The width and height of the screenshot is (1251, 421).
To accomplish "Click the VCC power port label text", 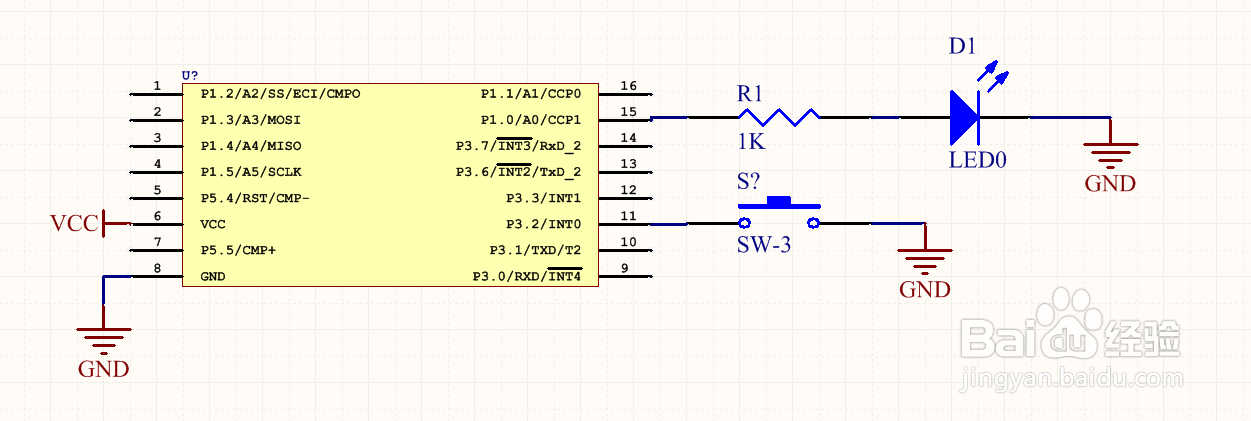I will pyautogui.click(x=74, y=223).
